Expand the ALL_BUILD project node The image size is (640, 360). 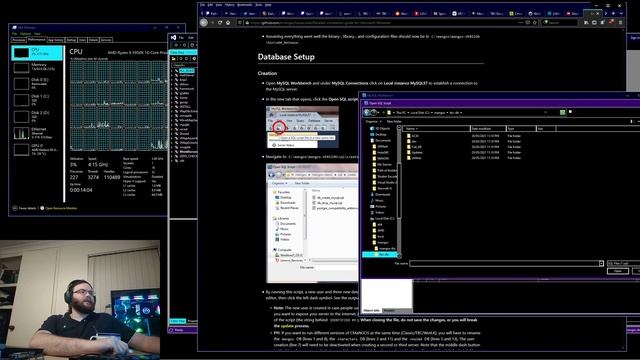172,71
